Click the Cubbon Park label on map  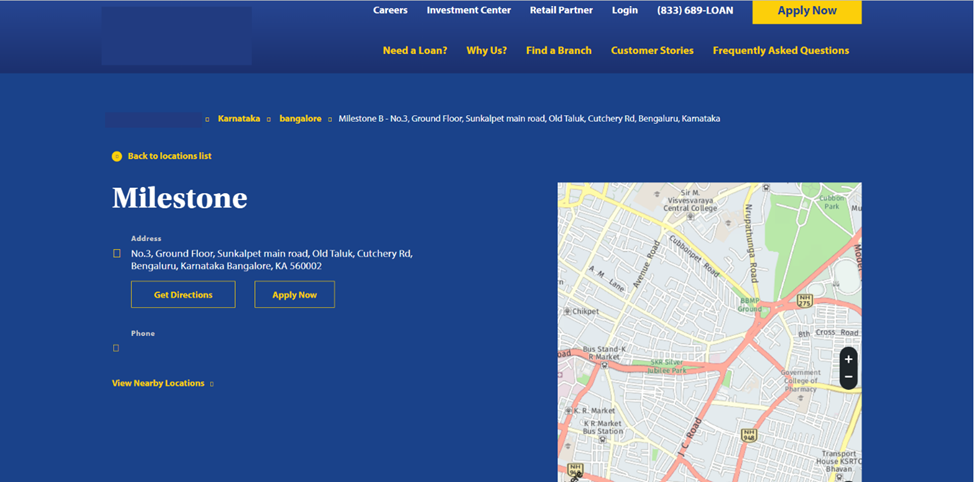click(831, 202)
